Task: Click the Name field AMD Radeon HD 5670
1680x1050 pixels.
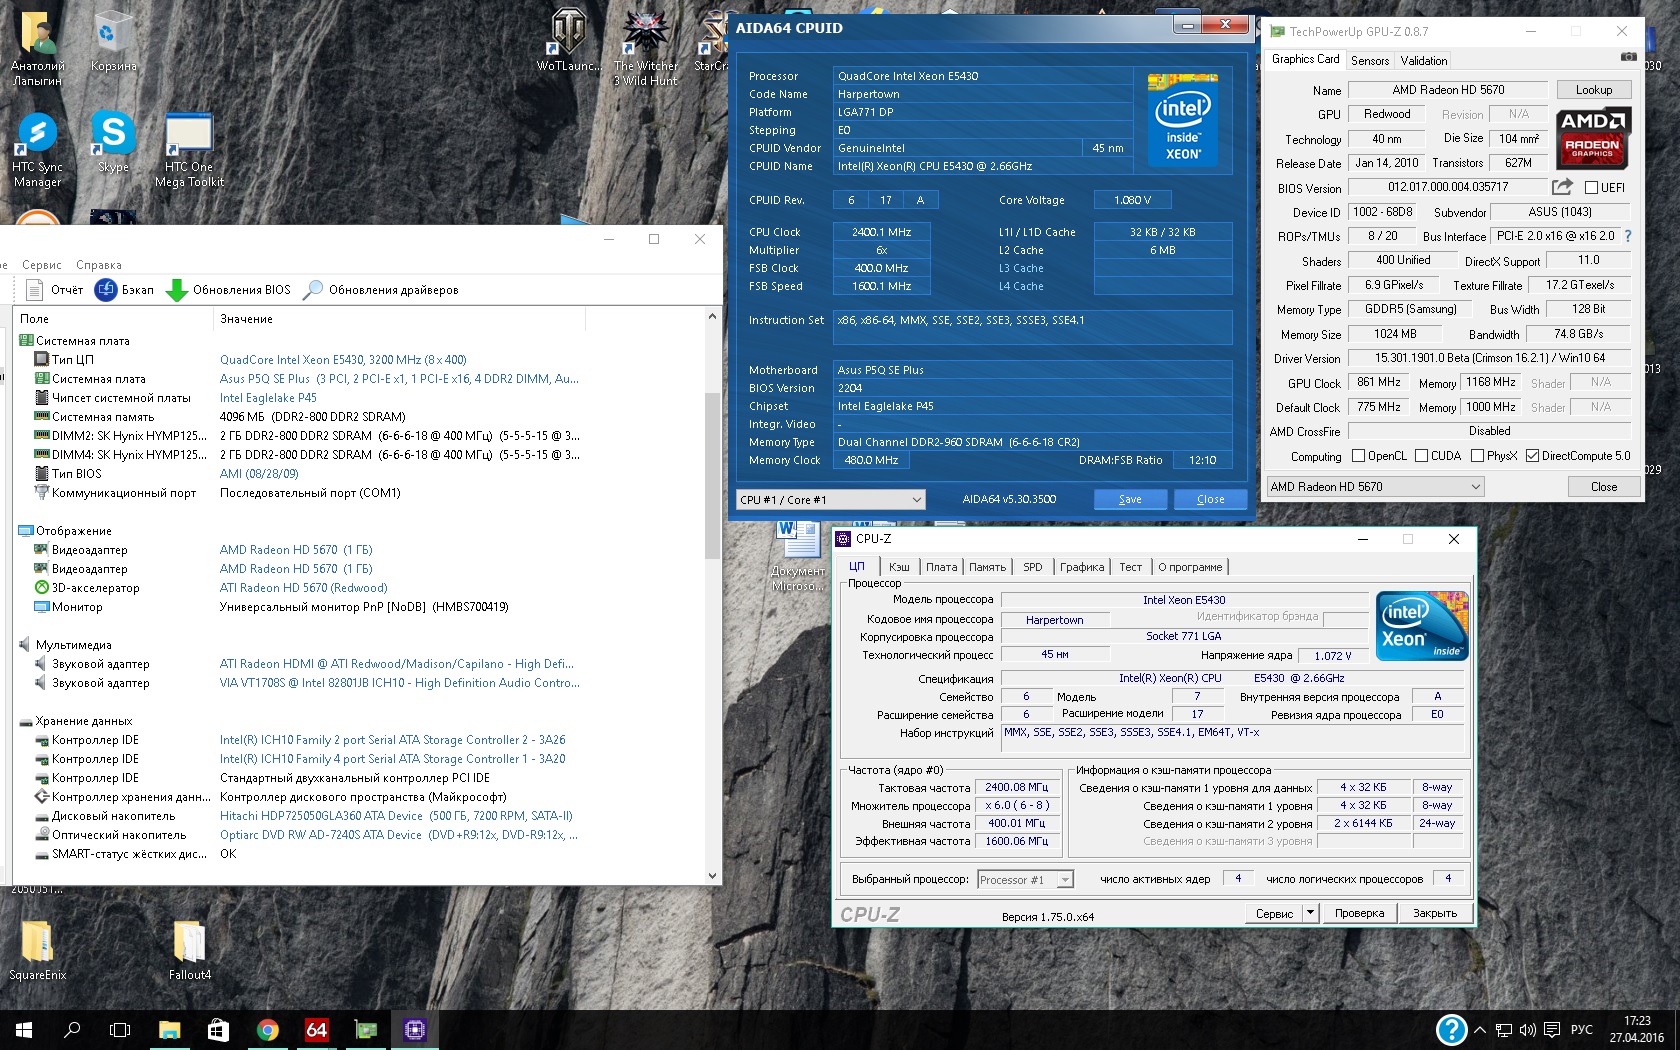Action: click(1448, 90)
